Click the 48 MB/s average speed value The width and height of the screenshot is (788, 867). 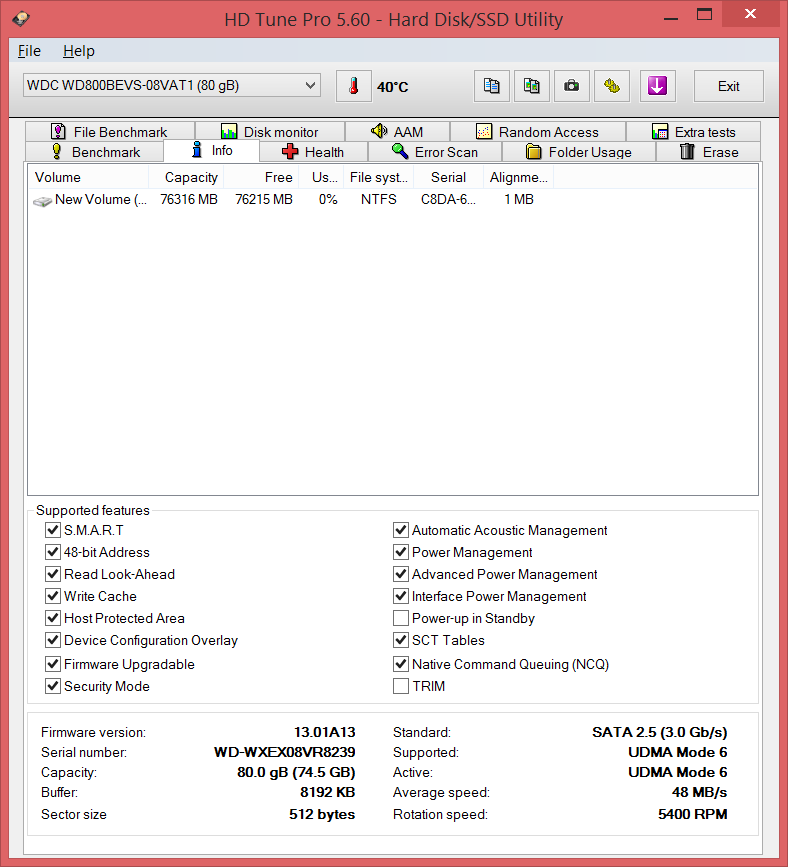click(700, 792)
